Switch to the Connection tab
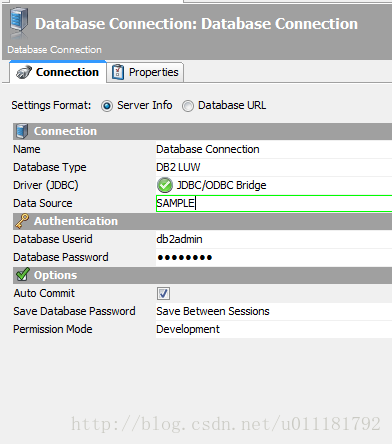Viewport: 392px width, 444px height. coord(58,72)
